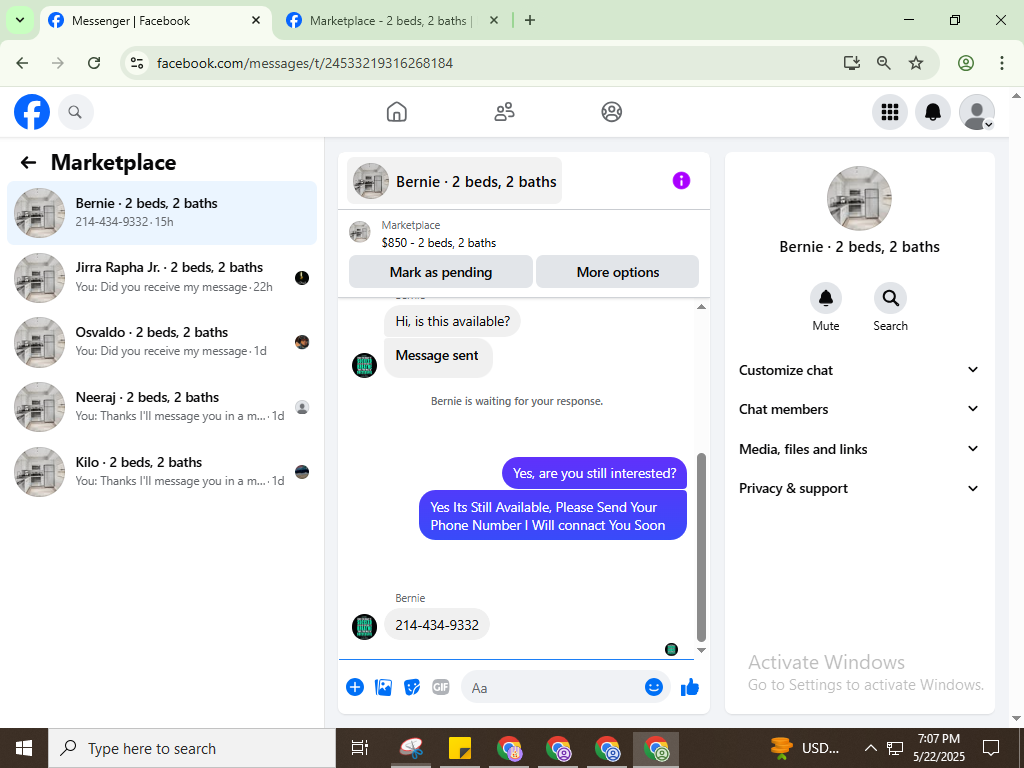Click Mark as pending button
Image resolution: width=1024 pixels, height=768 pixels.
[x=441, y=272]
